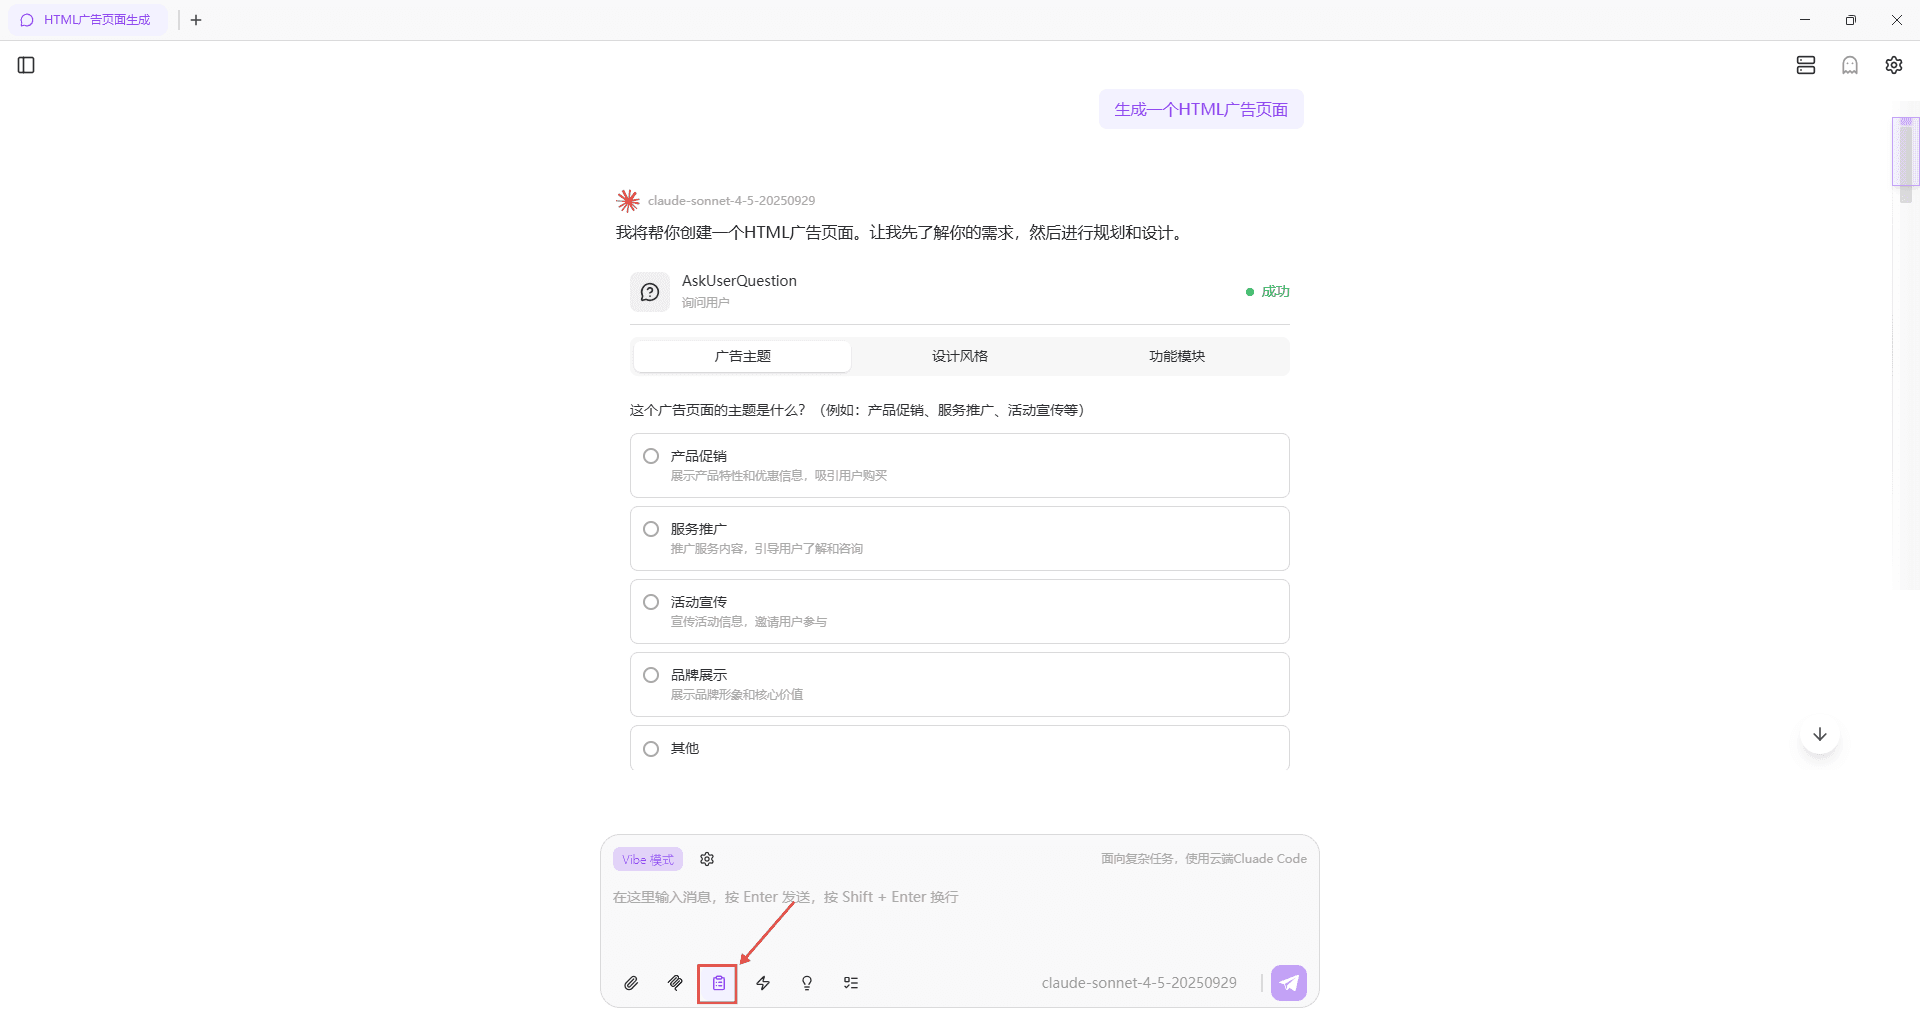Click the message input field

[960, 897]
